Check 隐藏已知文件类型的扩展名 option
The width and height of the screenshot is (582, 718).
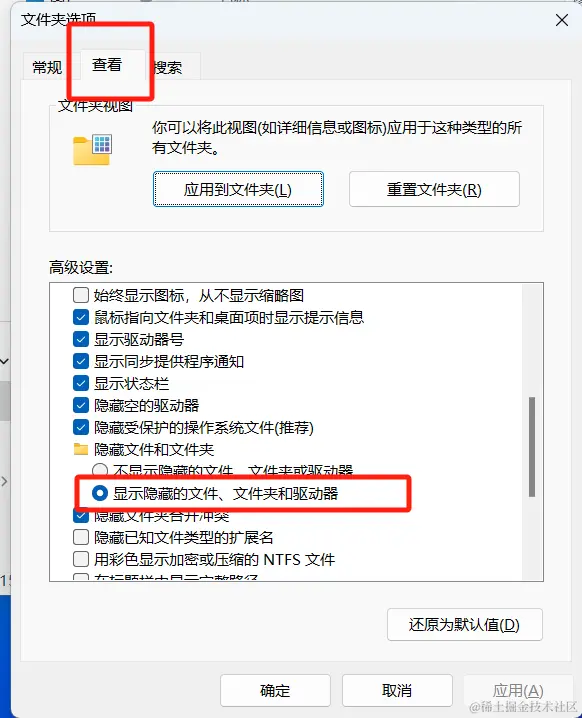[81, 537]
